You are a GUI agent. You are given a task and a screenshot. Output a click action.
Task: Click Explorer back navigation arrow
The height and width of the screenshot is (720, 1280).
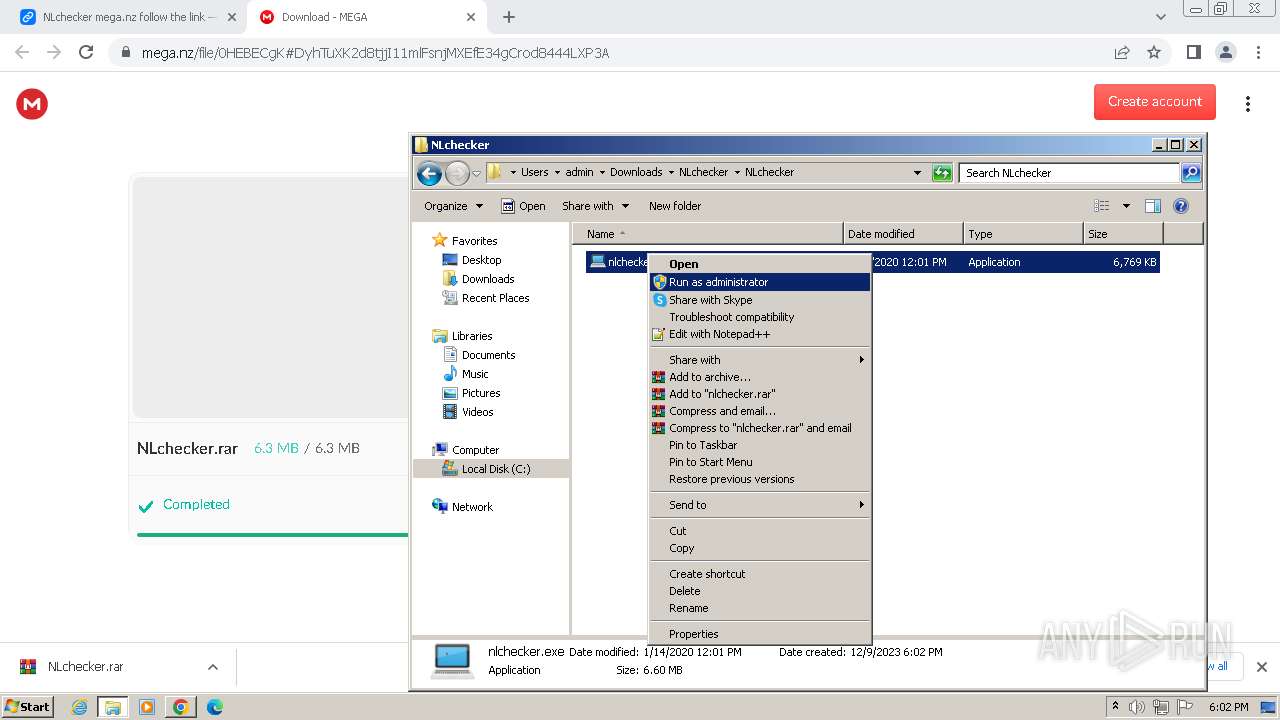point(430,173)
